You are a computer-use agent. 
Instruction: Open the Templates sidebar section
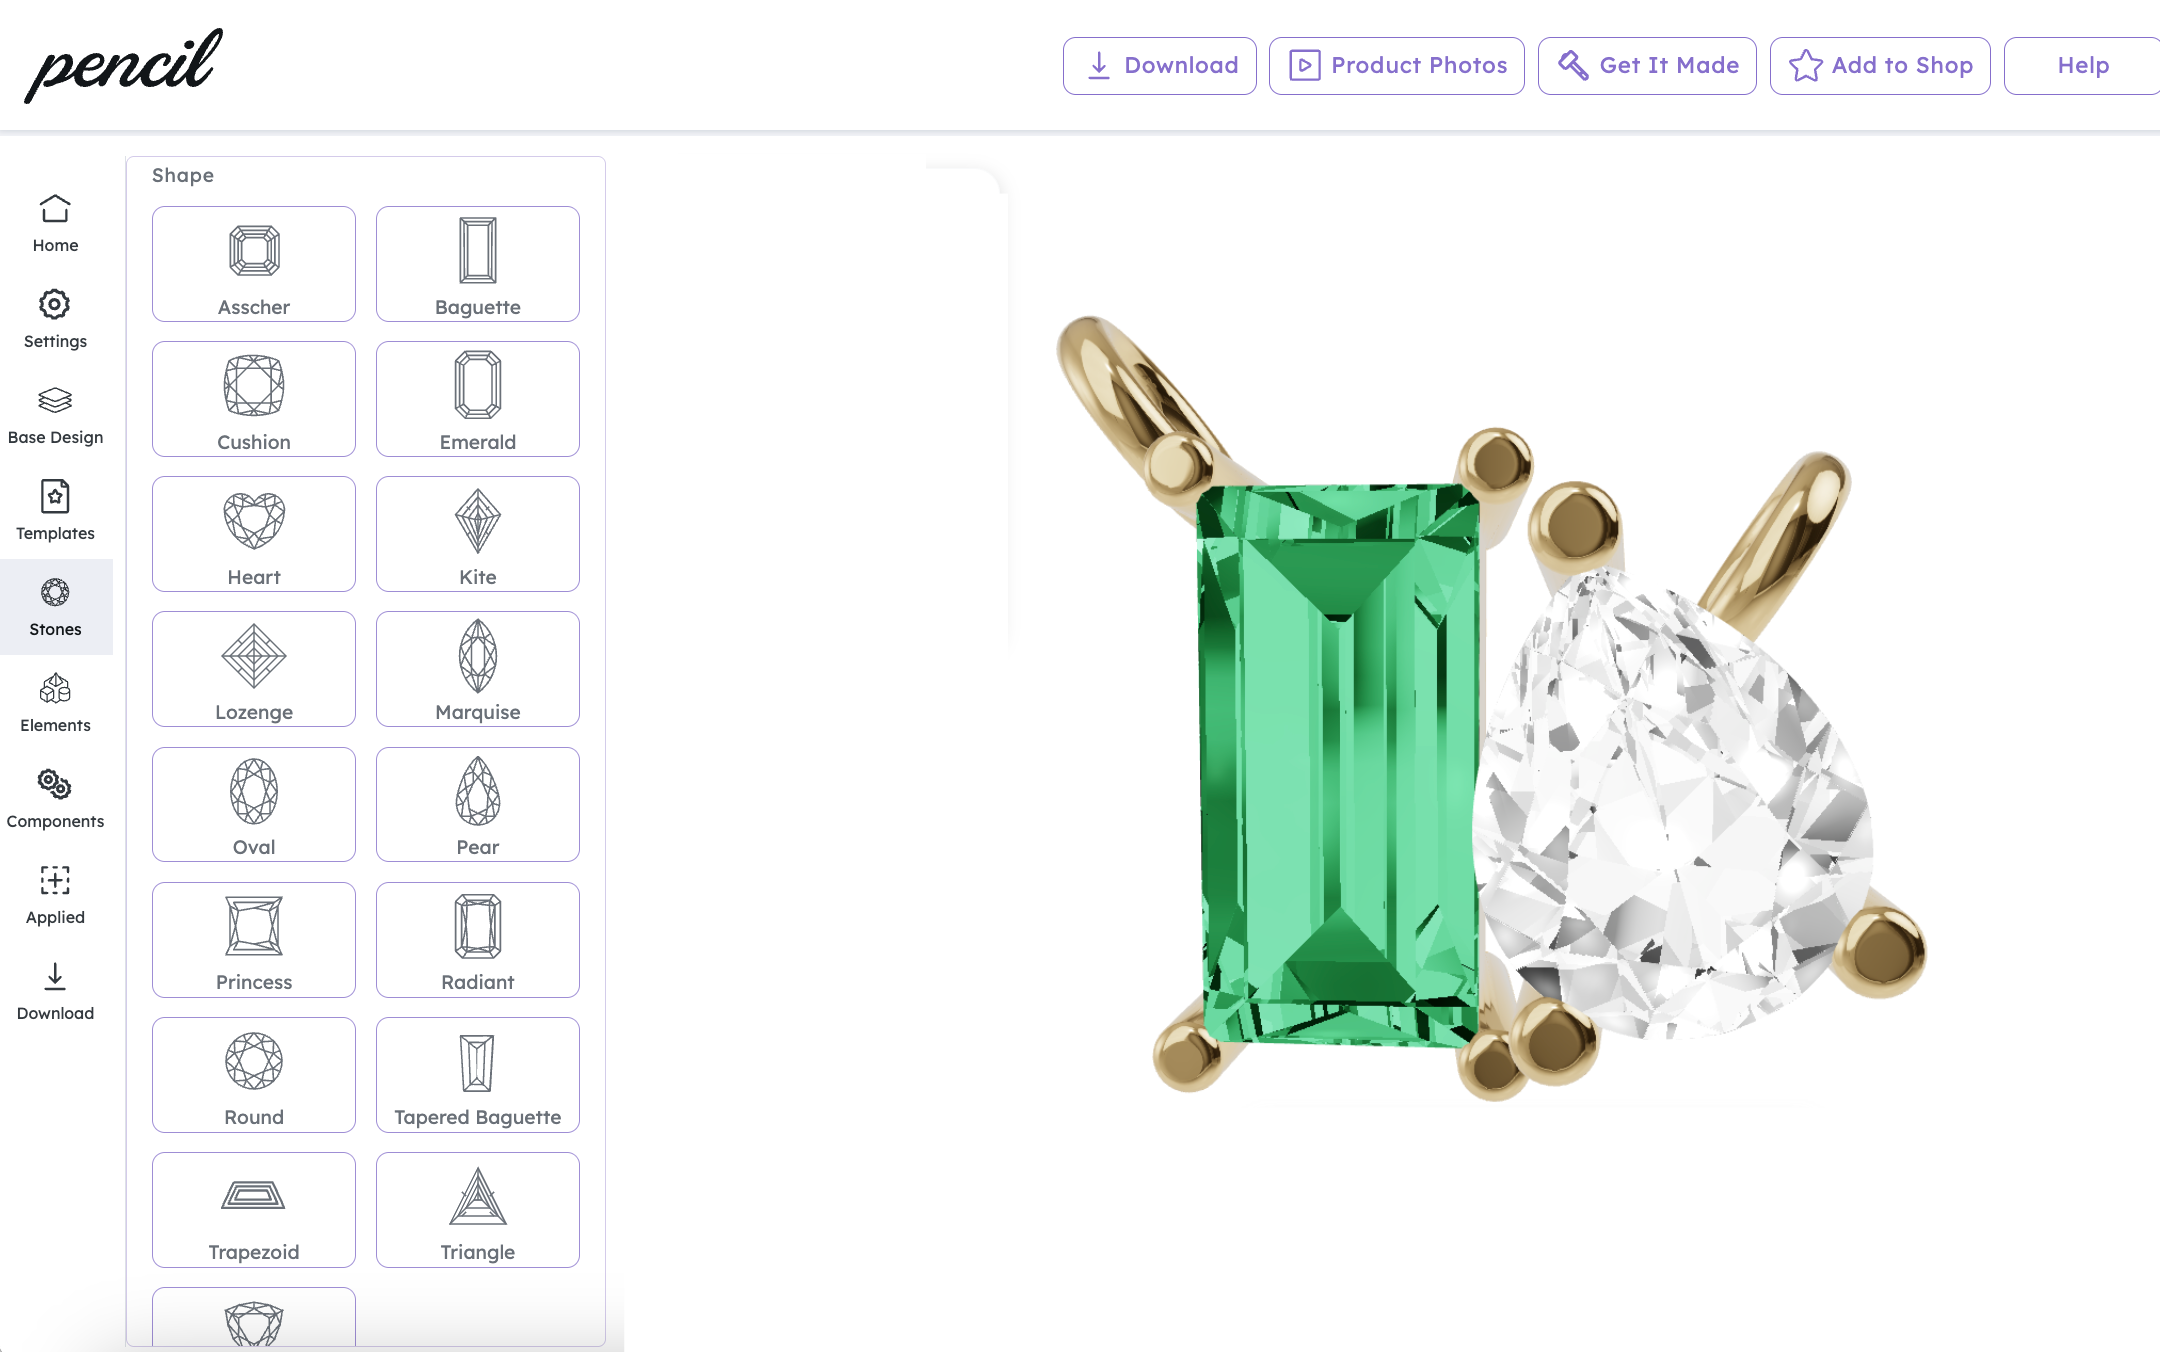(55, 511)
